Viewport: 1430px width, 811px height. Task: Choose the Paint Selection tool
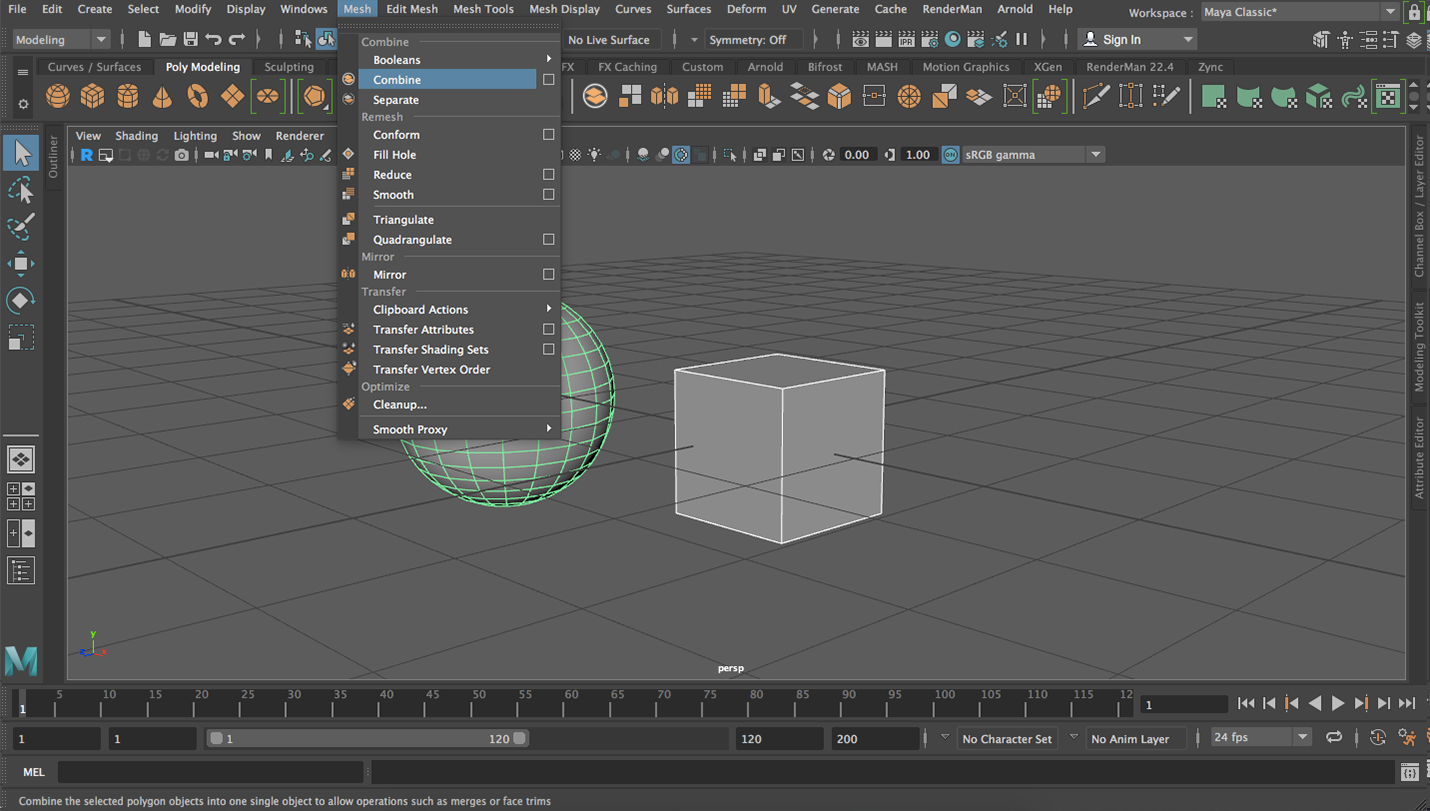[x=21, y=227]
